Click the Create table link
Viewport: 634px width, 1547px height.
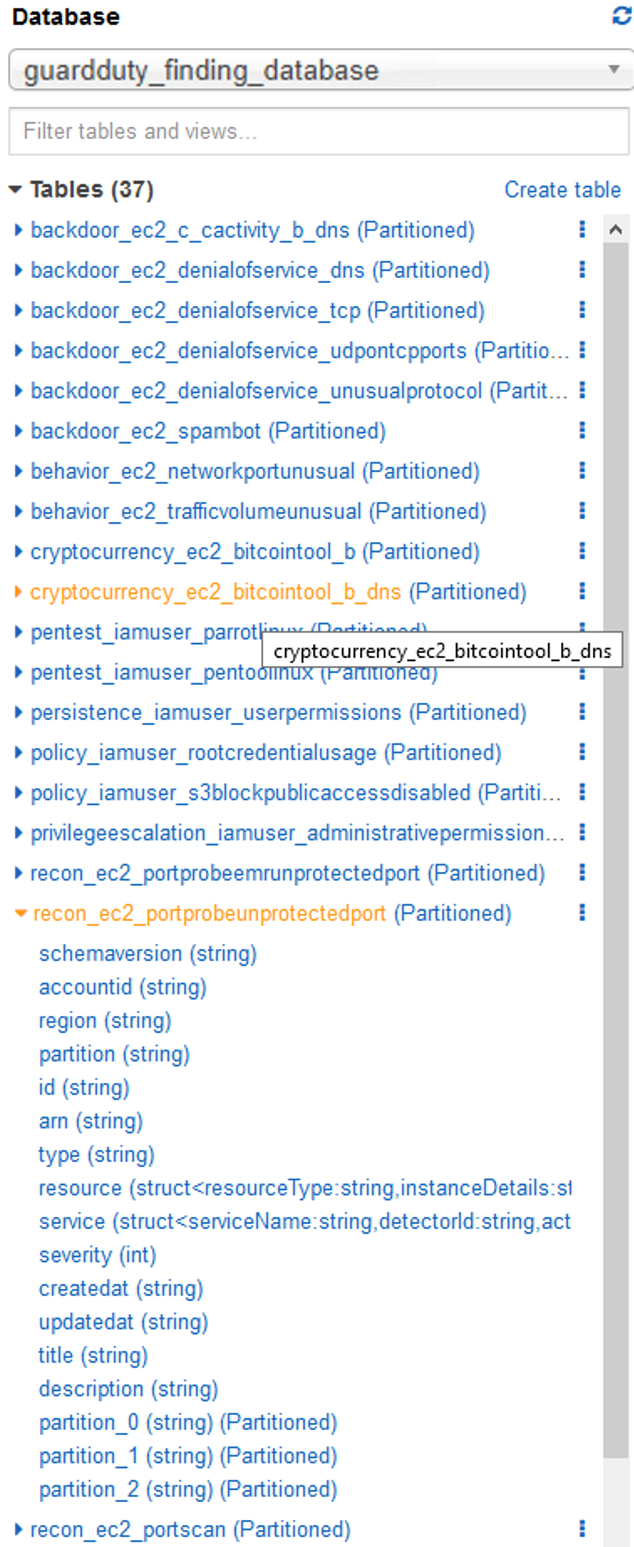[563, 189]
